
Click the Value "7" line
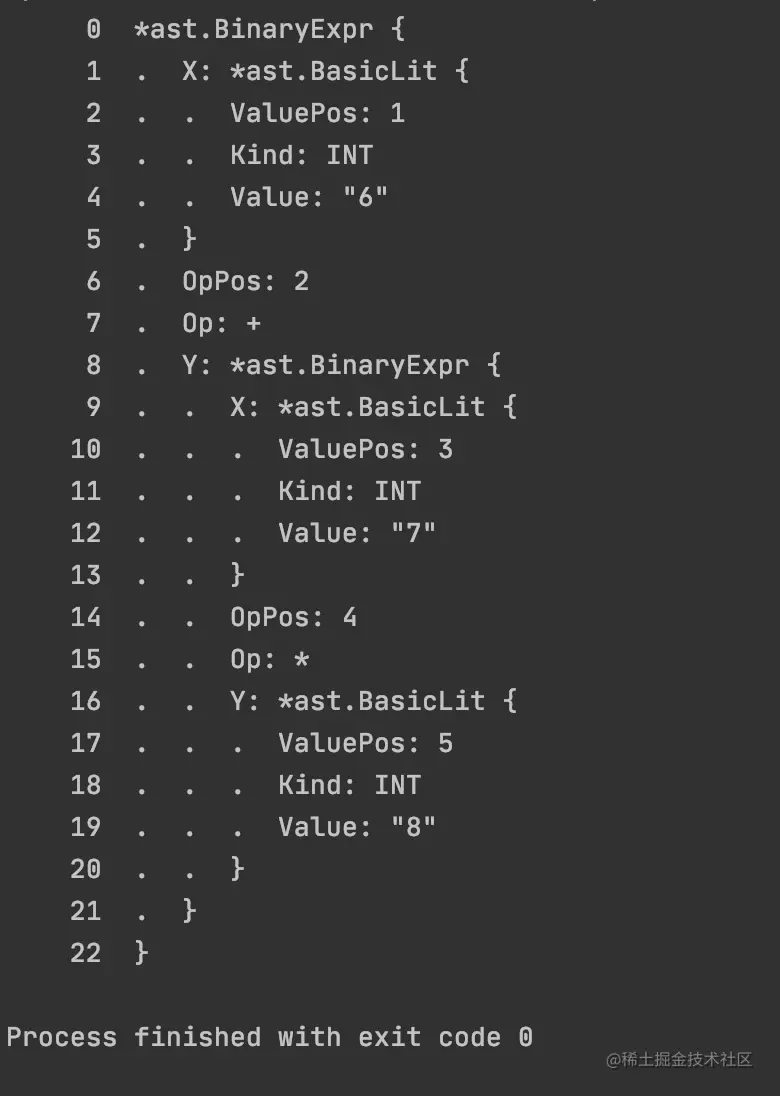click(x=357, y=533)
